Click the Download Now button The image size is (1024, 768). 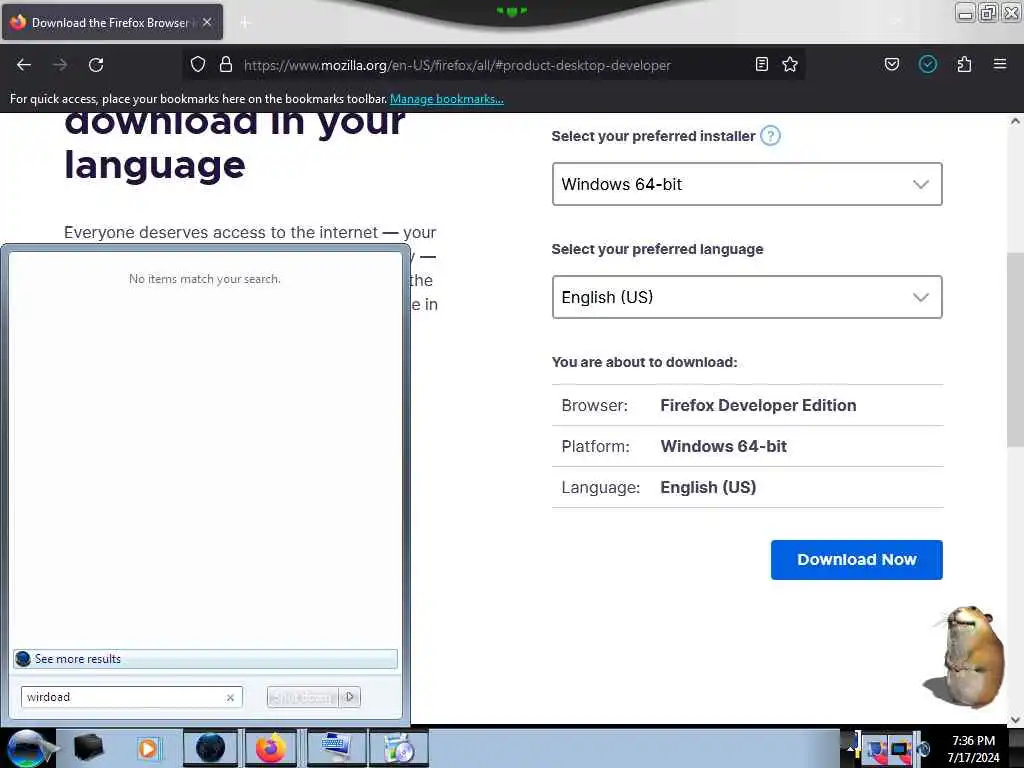(x=857, y=560)
